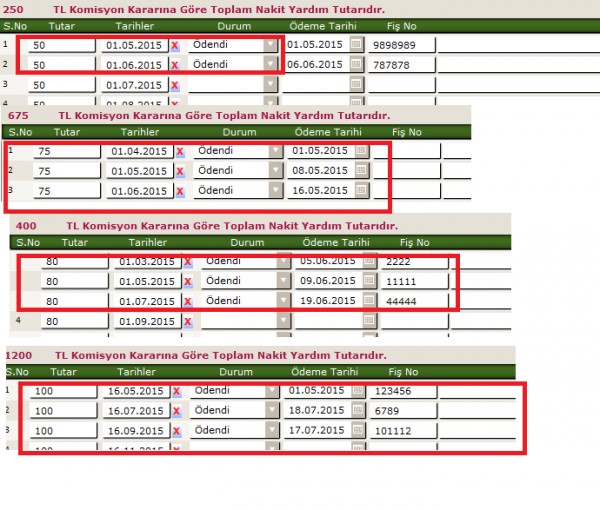Click Fiş No field containing 44444
Viewport: 600px width, 510px height.
415,301
